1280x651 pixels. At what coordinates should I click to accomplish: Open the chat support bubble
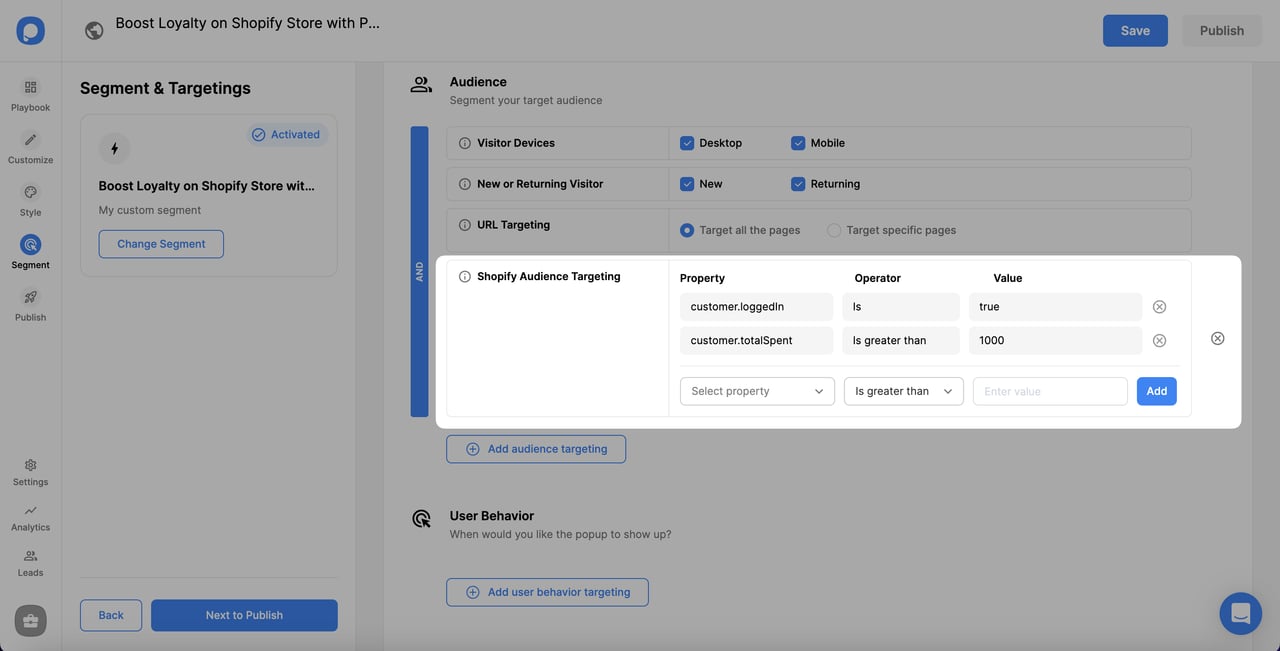coord(1241,613)
